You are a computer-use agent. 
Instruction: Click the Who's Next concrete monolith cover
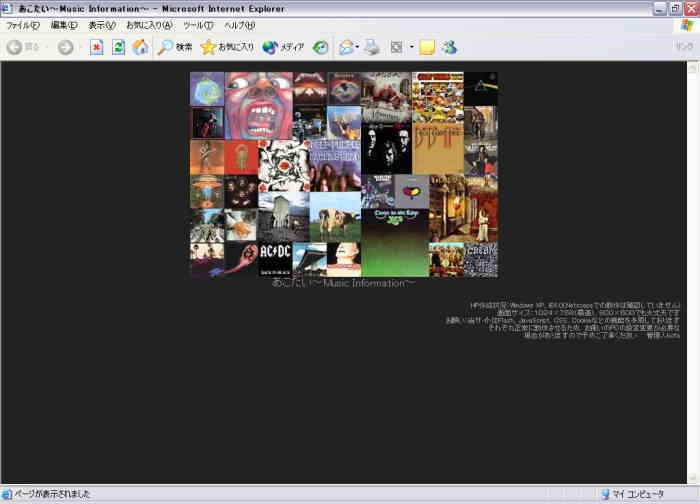(284, 217)
